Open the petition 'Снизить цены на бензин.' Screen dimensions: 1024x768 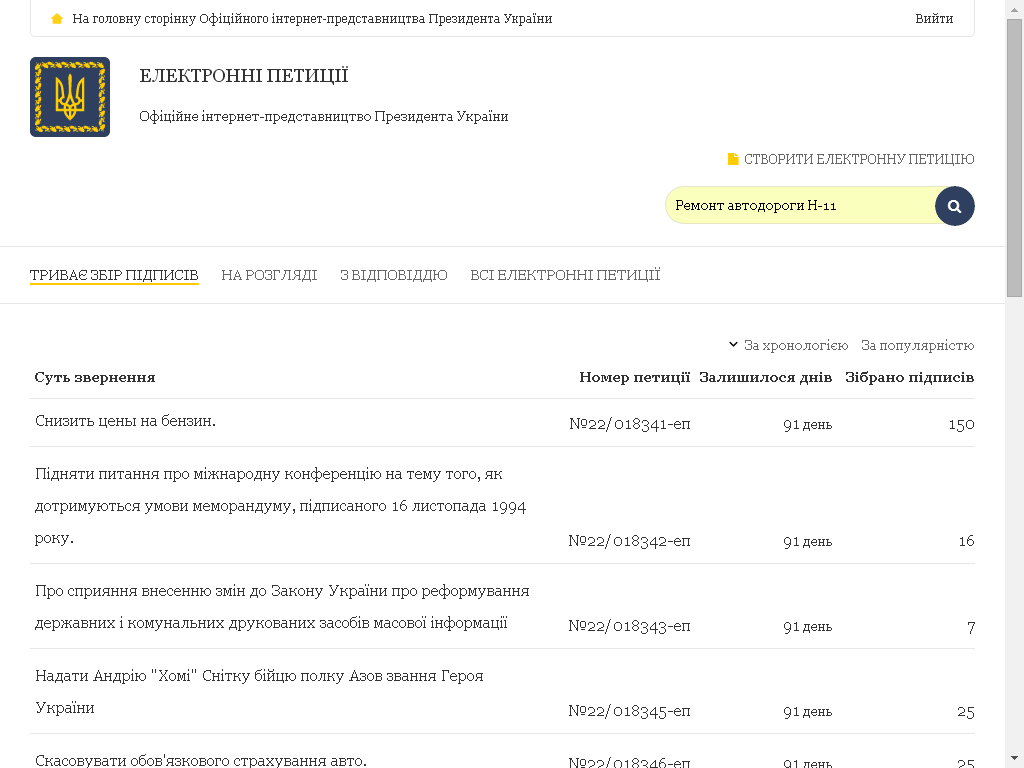(x=126, y=421)
